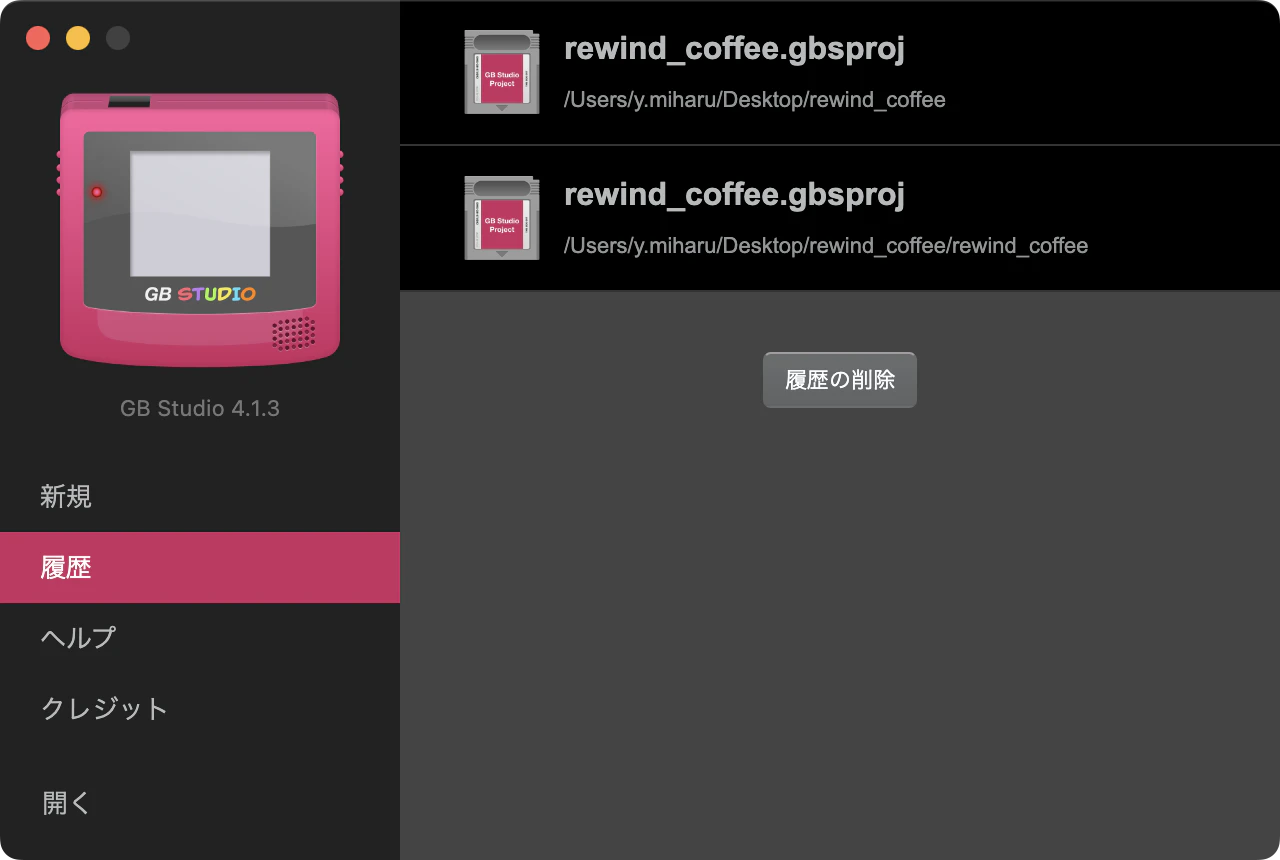Click the 履歴の削除 button
Image resolution: width=1280 pixels, height=860 pixels.
click(x=840, y=380)
